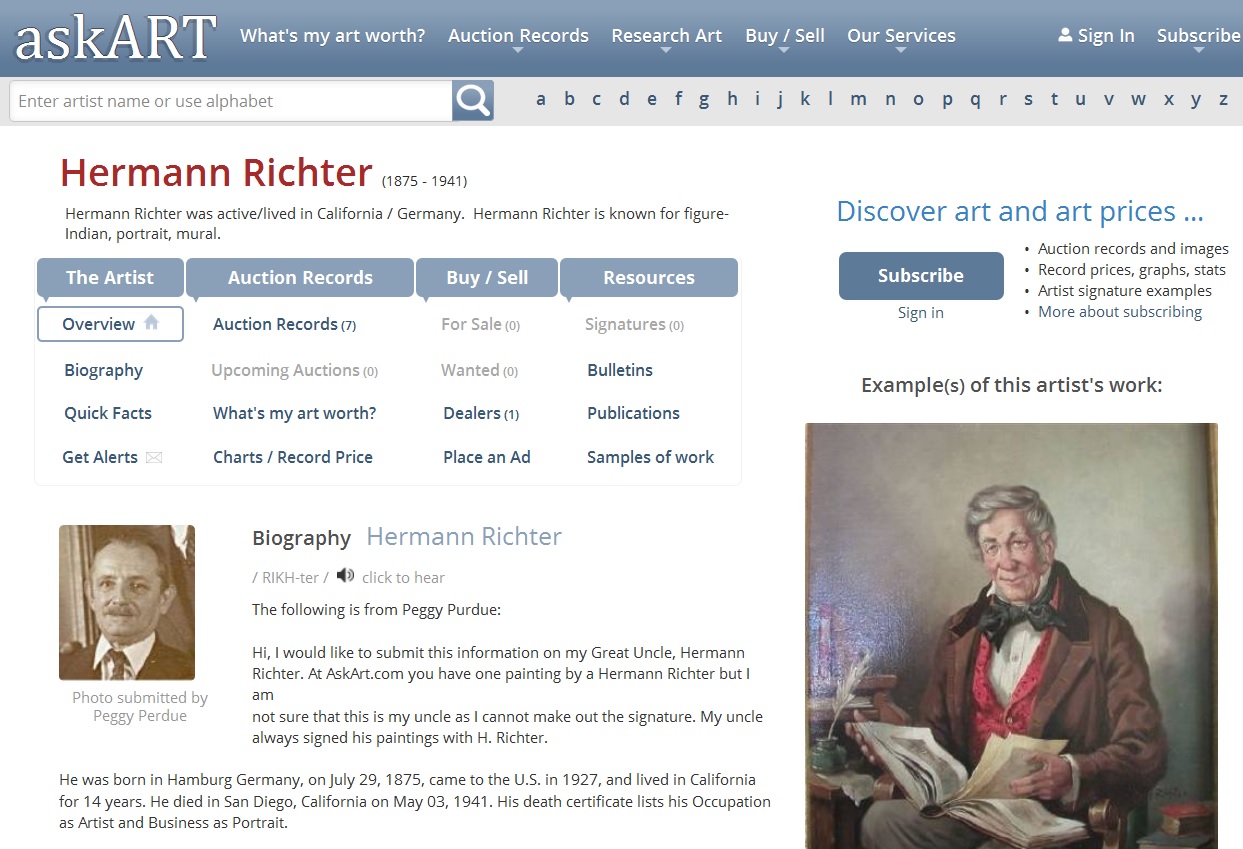Browse artists starting with letter t

tap(1054, 99)
